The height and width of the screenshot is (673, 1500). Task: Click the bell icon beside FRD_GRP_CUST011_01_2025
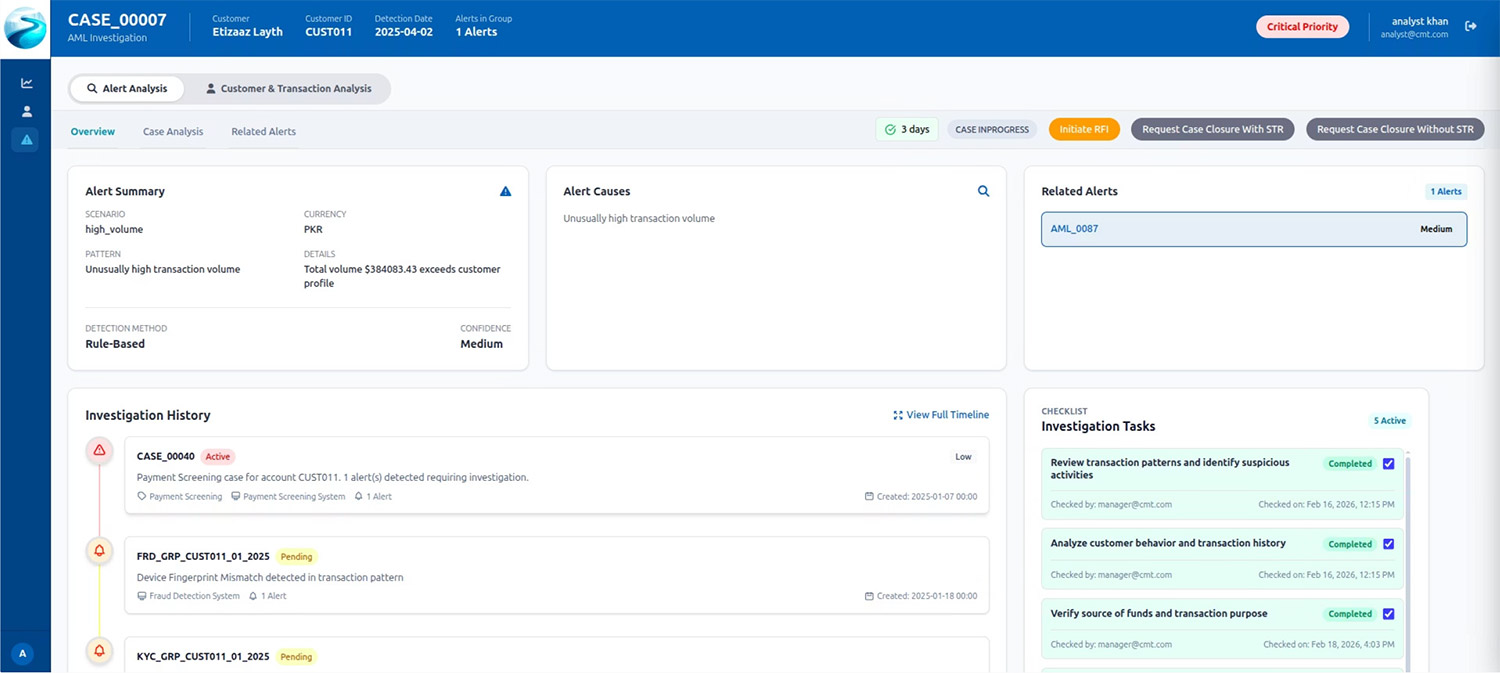pos(99,550)
